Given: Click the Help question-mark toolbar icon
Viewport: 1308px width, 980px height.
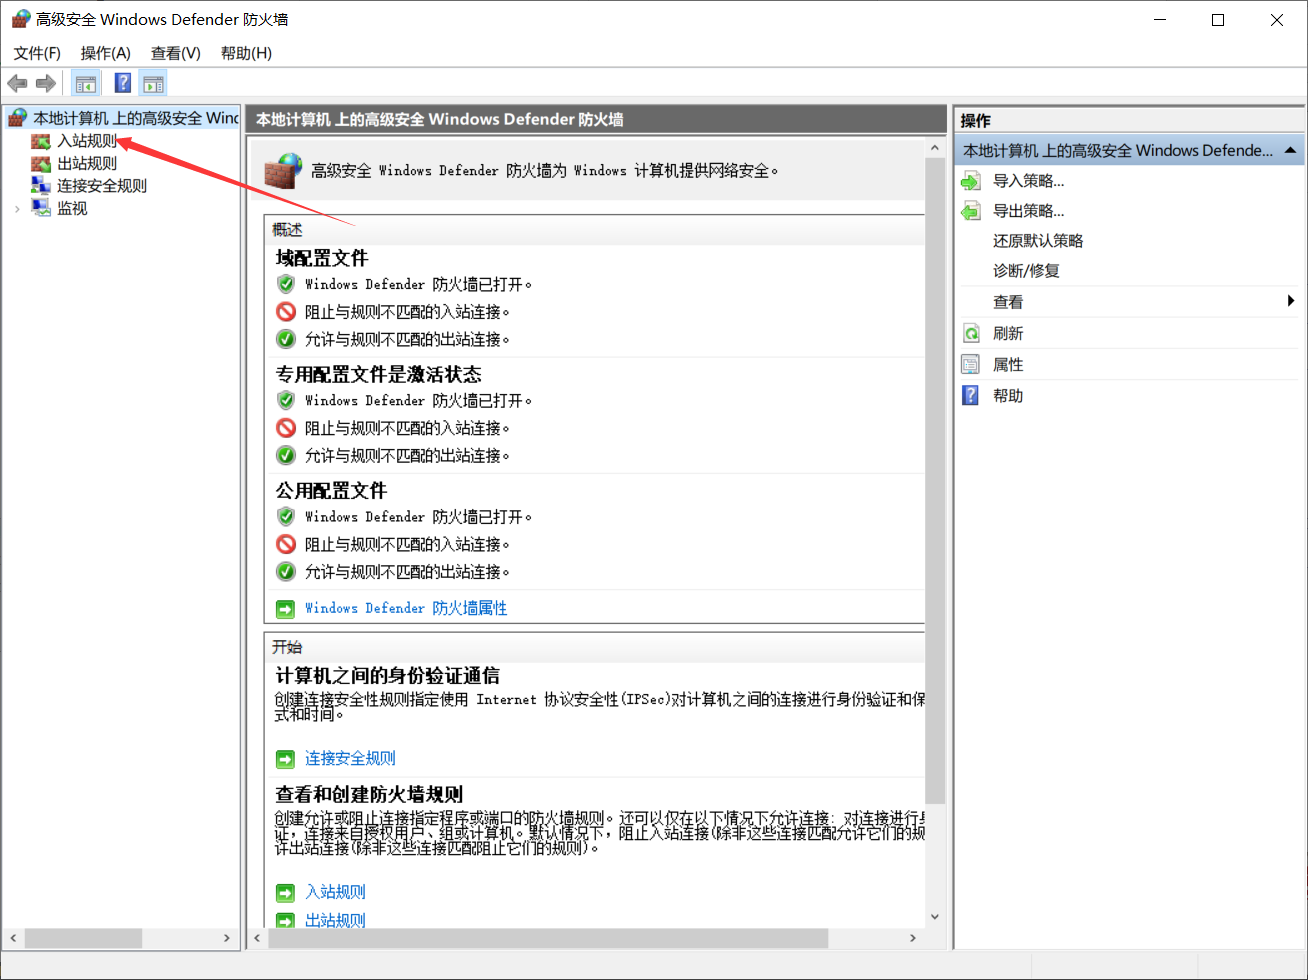Looking at the screenshot, I should pyautogui.click(x=121, y=83).
